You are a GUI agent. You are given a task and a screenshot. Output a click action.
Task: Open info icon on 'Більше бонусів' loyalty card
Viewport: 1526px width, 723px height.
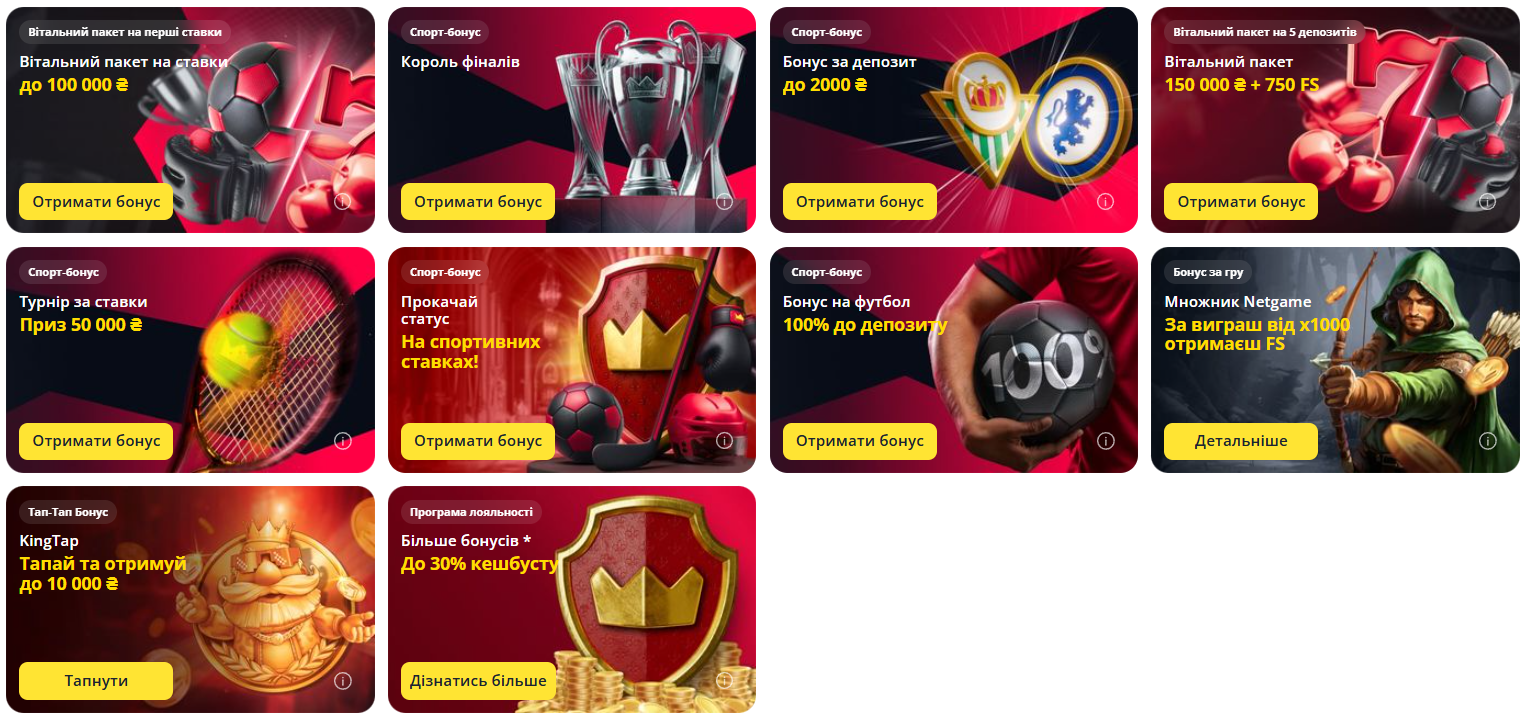point(724,681)
